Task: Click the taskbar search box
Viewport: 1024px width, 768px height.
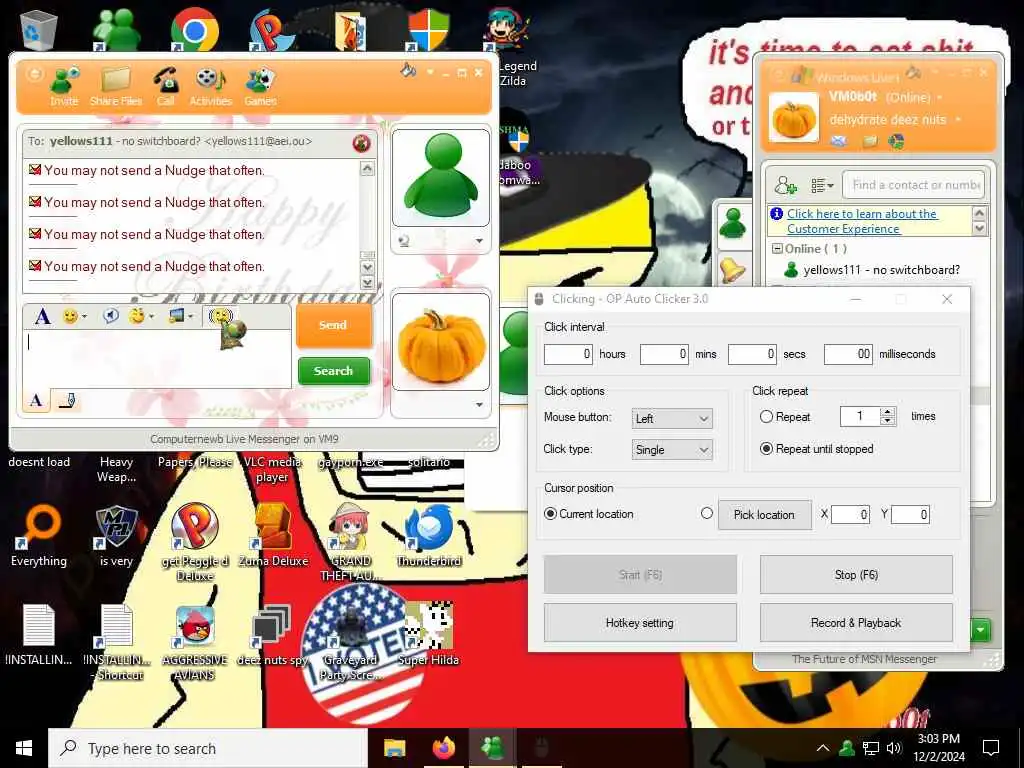Action: [208, 748]
